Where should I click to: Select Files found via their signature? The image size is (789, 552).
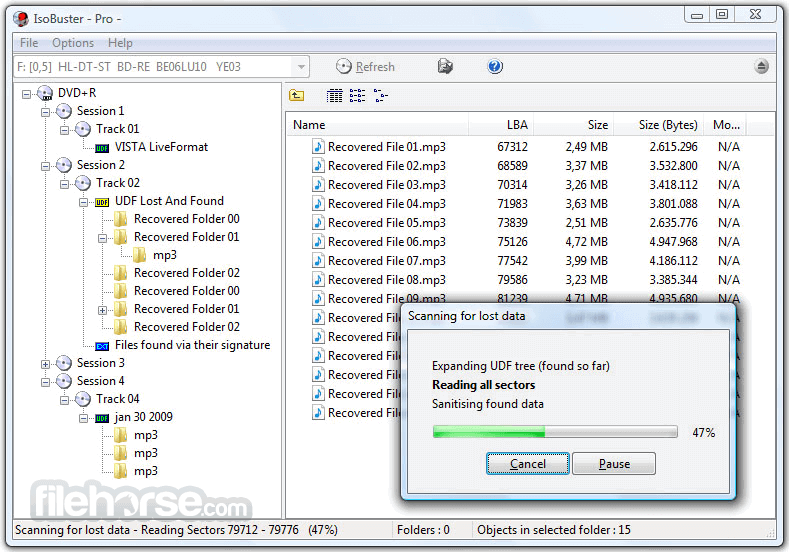point(192,345)
